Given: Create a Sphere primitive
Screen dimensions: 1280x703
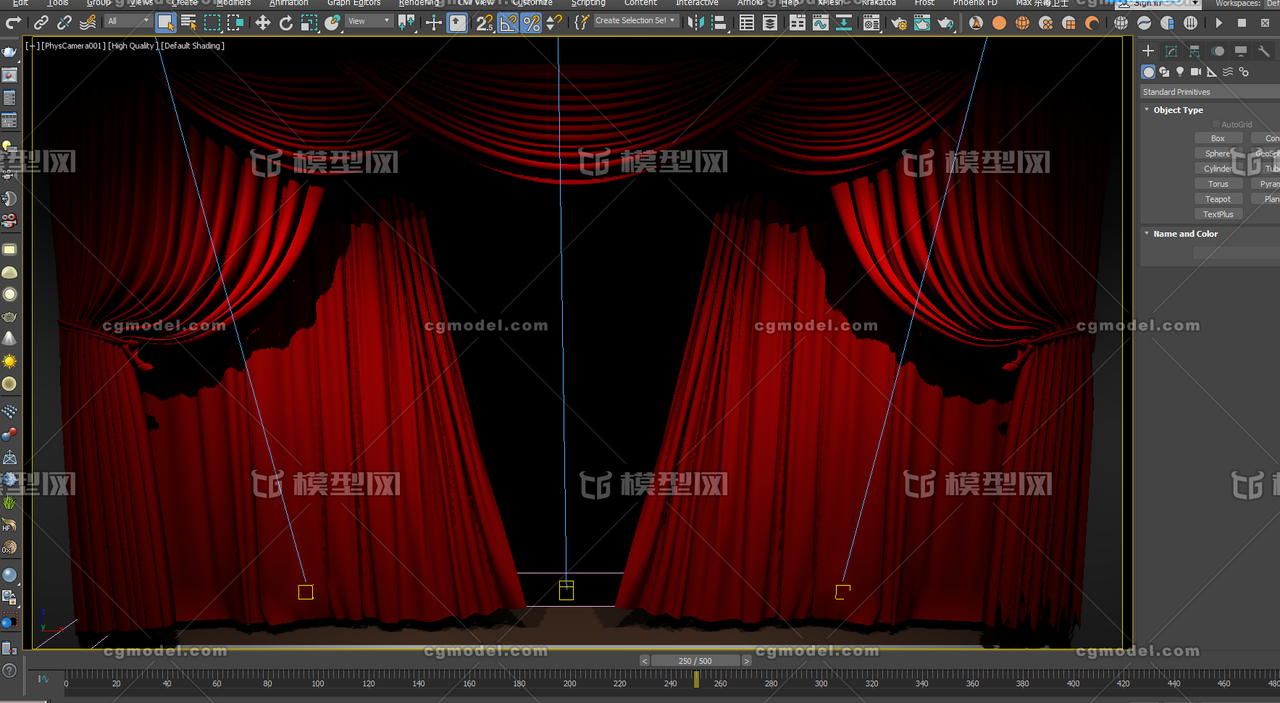Looking at the screenshot, I should click(1217, 154).
